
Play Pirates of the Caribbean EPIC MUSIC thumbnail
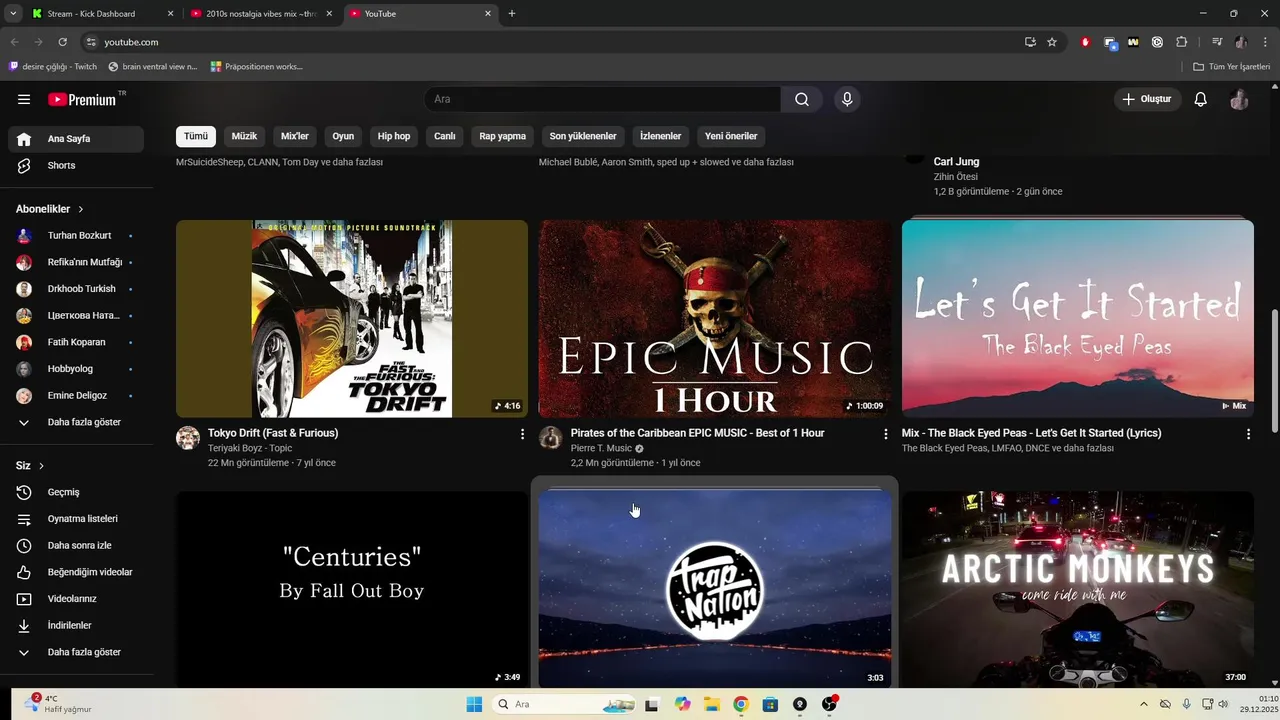pos(715,318)
